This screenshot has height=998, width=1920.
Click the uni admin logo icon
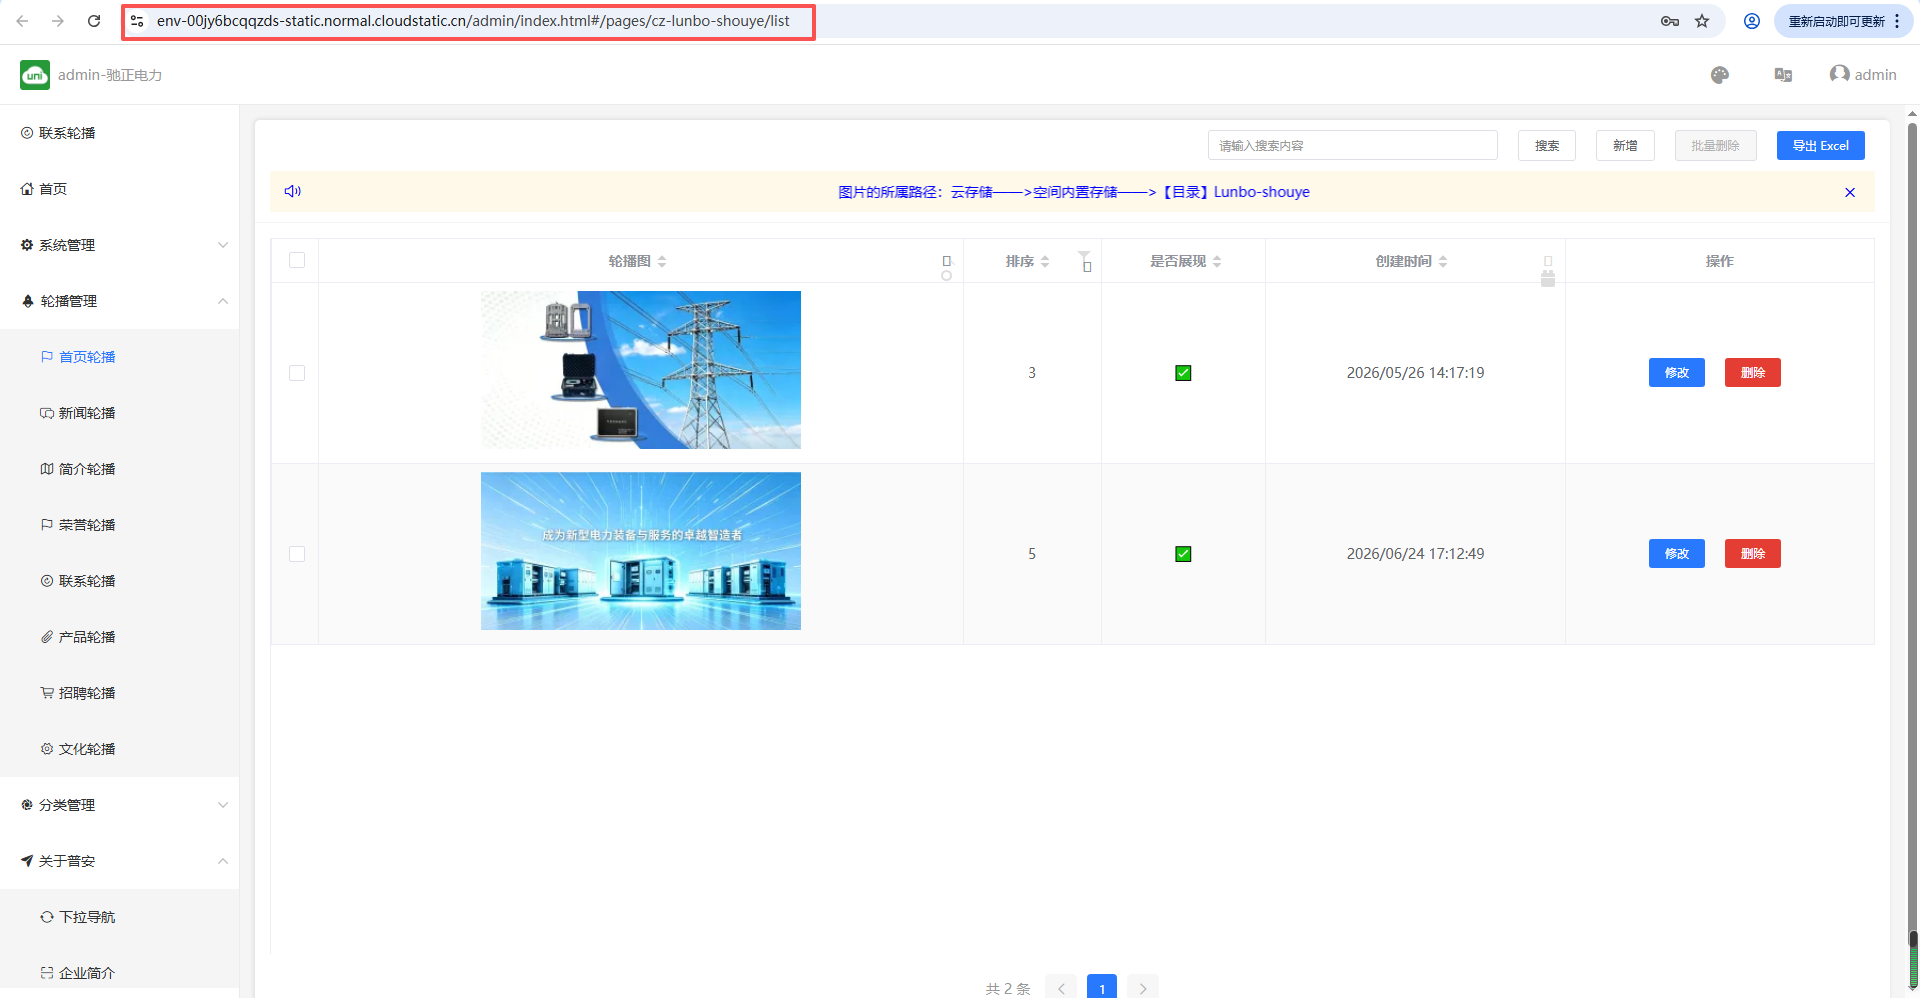35,75
